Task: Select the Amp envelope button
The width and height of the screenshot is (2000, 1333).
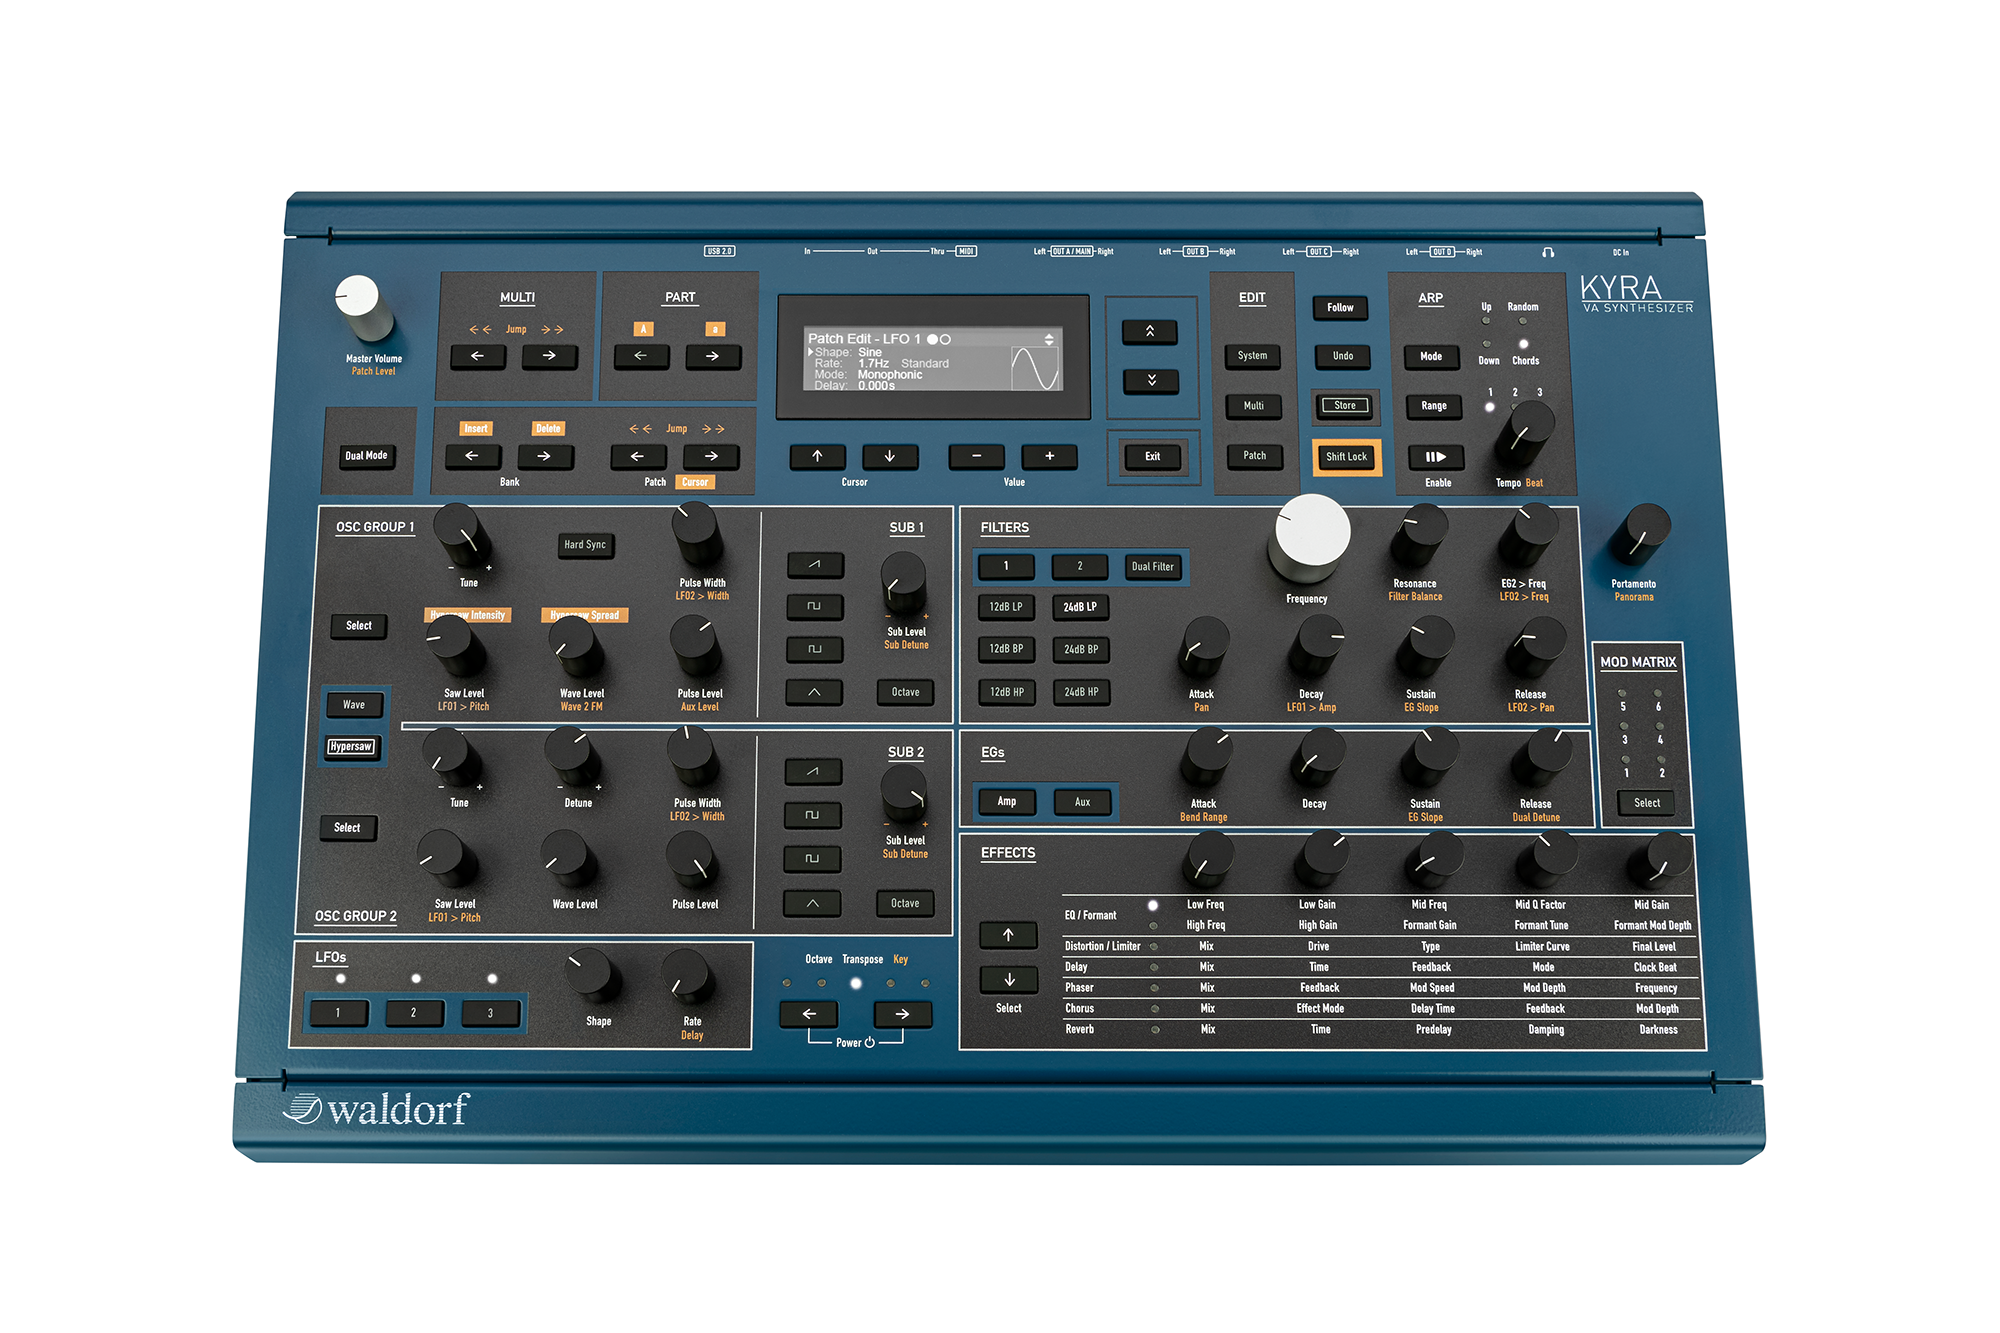Action: tap(1007, 802)
